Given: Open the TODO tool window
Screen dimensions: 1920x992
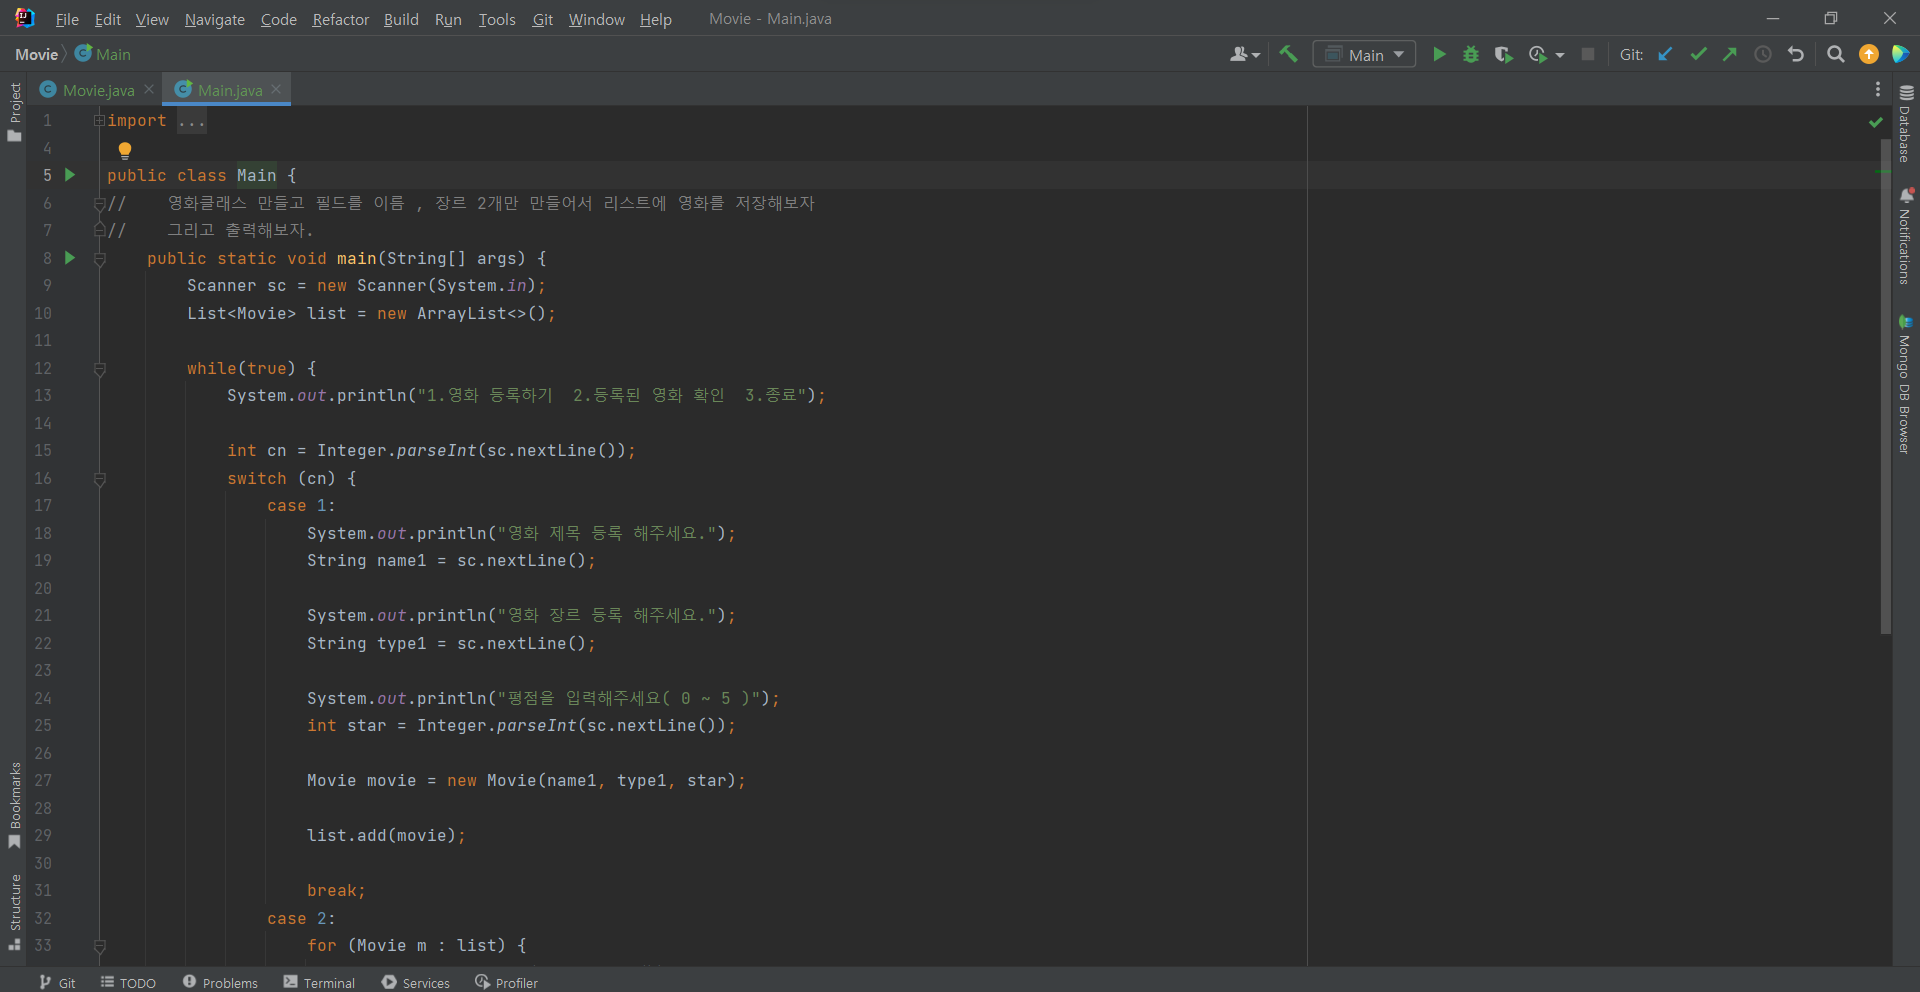Looking at the screenshot, I should coord(128,982).
